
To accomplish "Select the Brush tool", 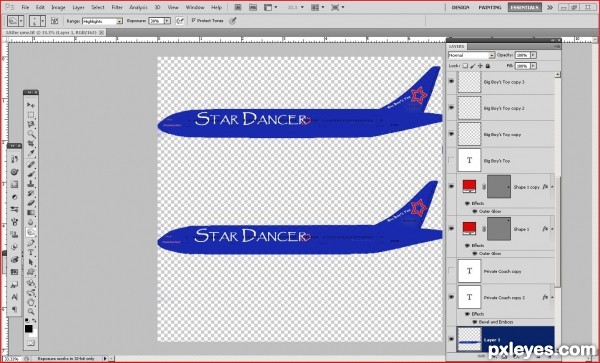I will pos(31,174).
